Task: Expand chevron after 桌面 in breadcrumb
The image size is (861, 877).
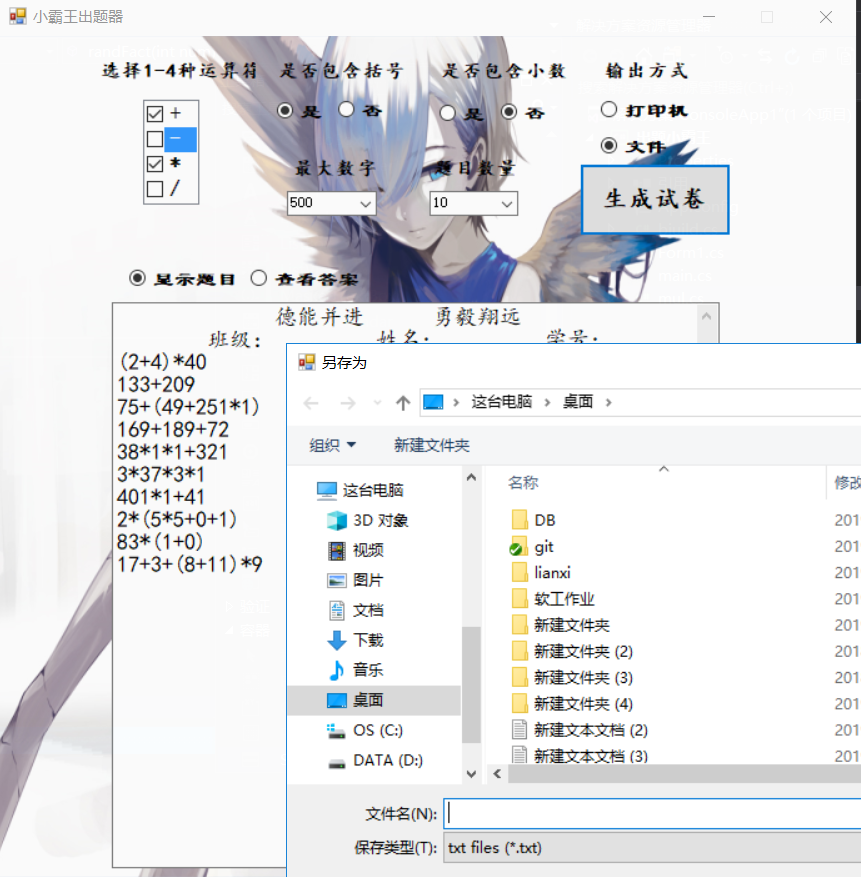Action: [x=609, y=403]
